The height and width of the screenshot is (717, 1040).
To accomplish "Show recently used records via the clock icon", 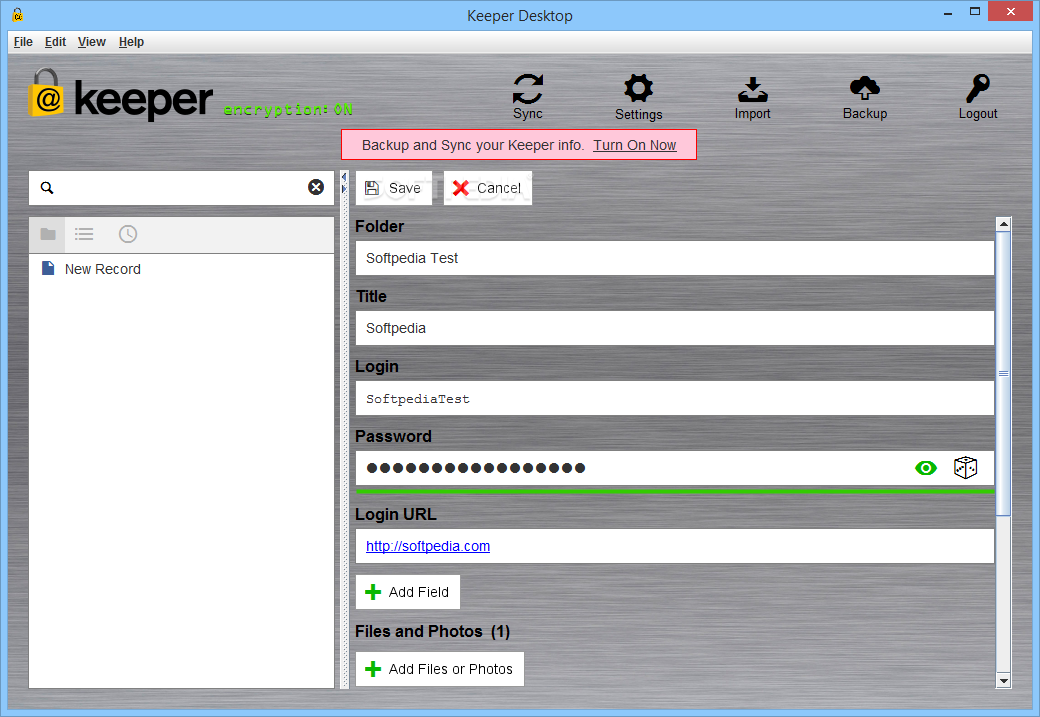I will pyautogui.click(x=127, y=234).
